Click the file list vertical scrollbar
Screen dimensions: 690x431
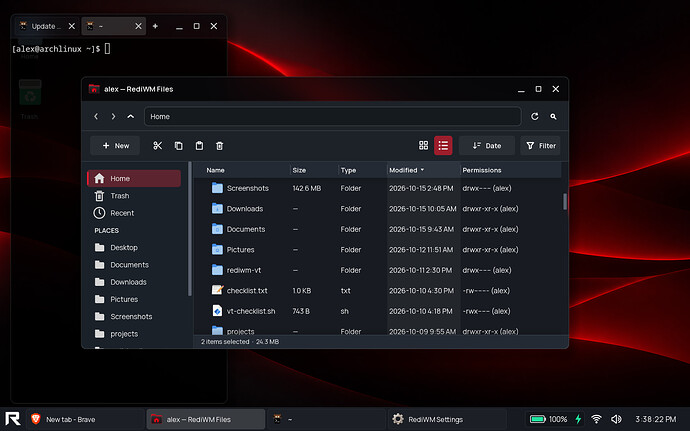(565, 202)
